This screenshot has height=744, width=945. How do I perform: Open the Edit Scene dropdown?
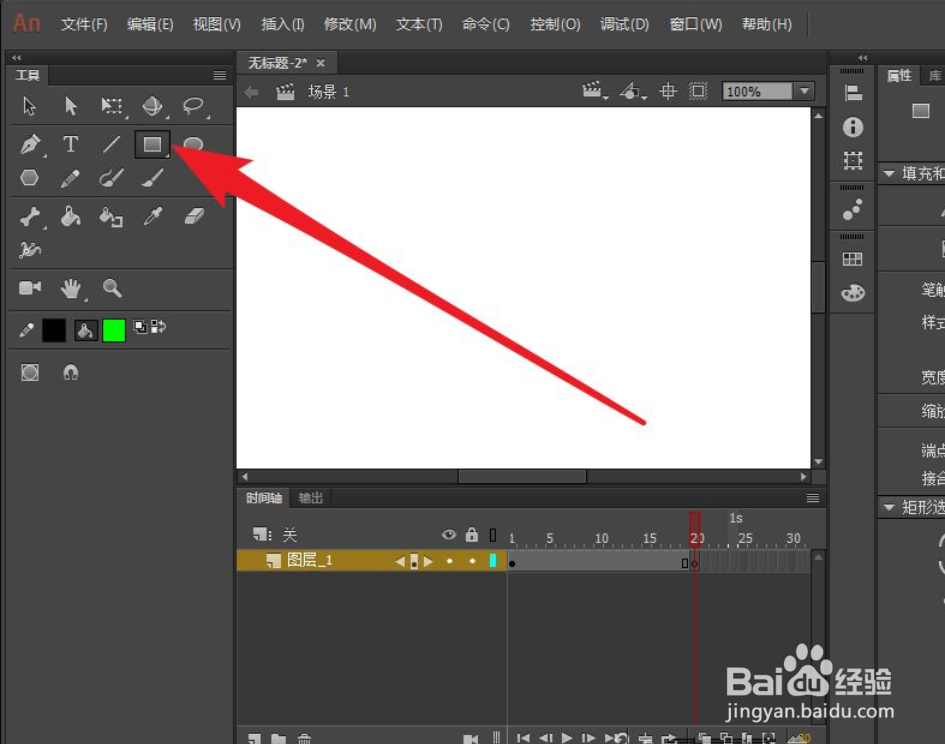[x=595, y=92]
